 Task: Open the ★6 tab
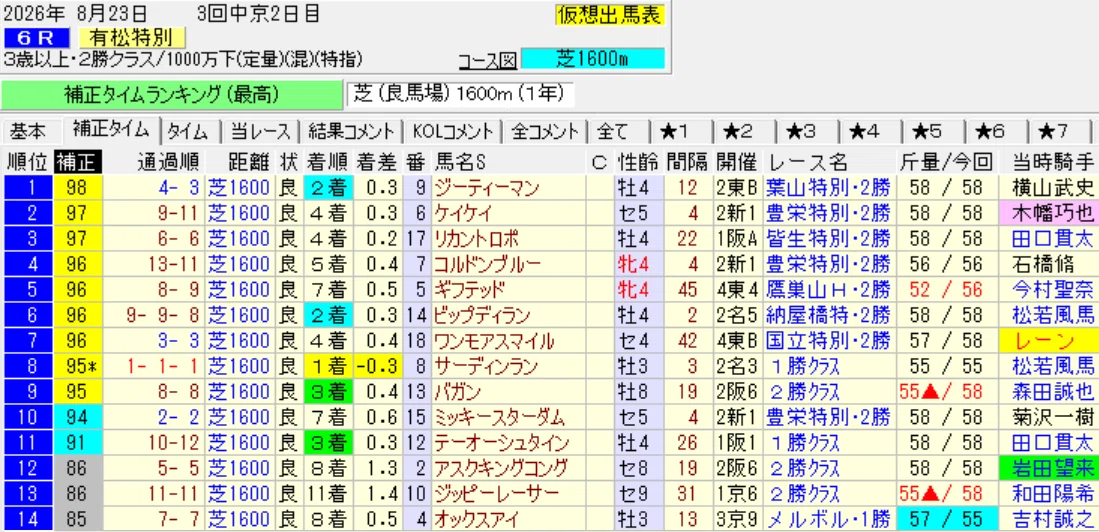point(990,131)
